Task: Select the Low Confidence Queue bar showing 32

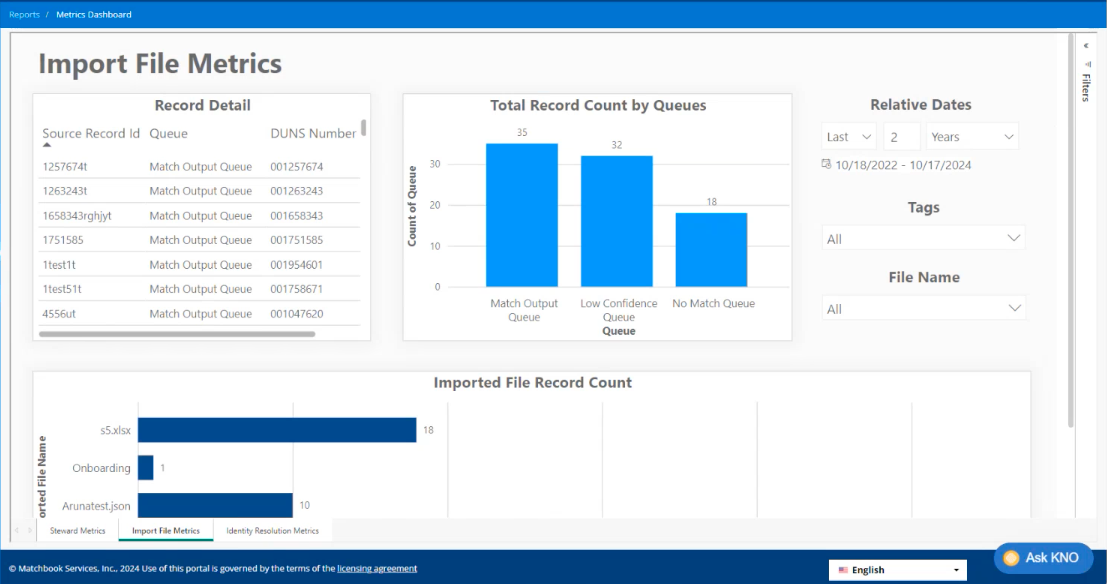Action: coord(616,221)
